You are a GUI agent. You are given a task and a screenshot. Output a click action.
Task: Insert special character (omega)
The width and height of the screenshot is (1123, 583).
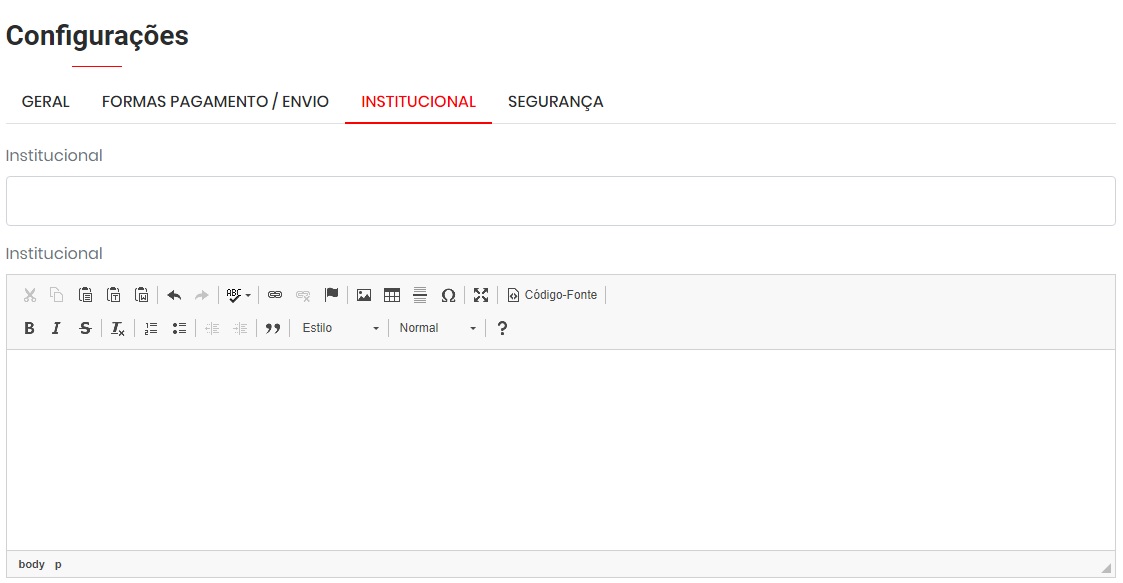click(448, 295)
